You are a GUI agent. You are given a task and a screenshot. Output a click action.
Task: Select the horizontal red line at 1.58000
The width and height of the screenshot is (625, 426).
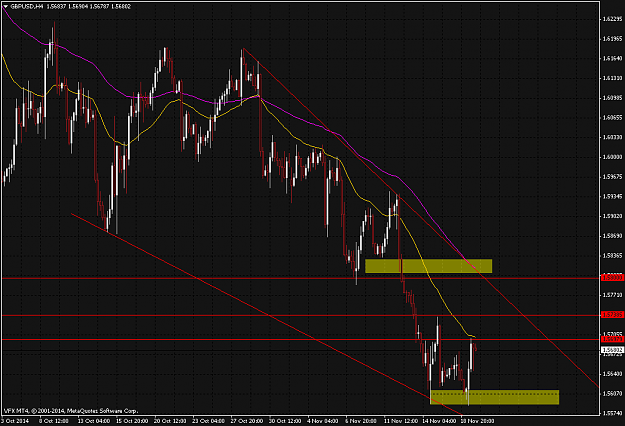tap(299, 278)
